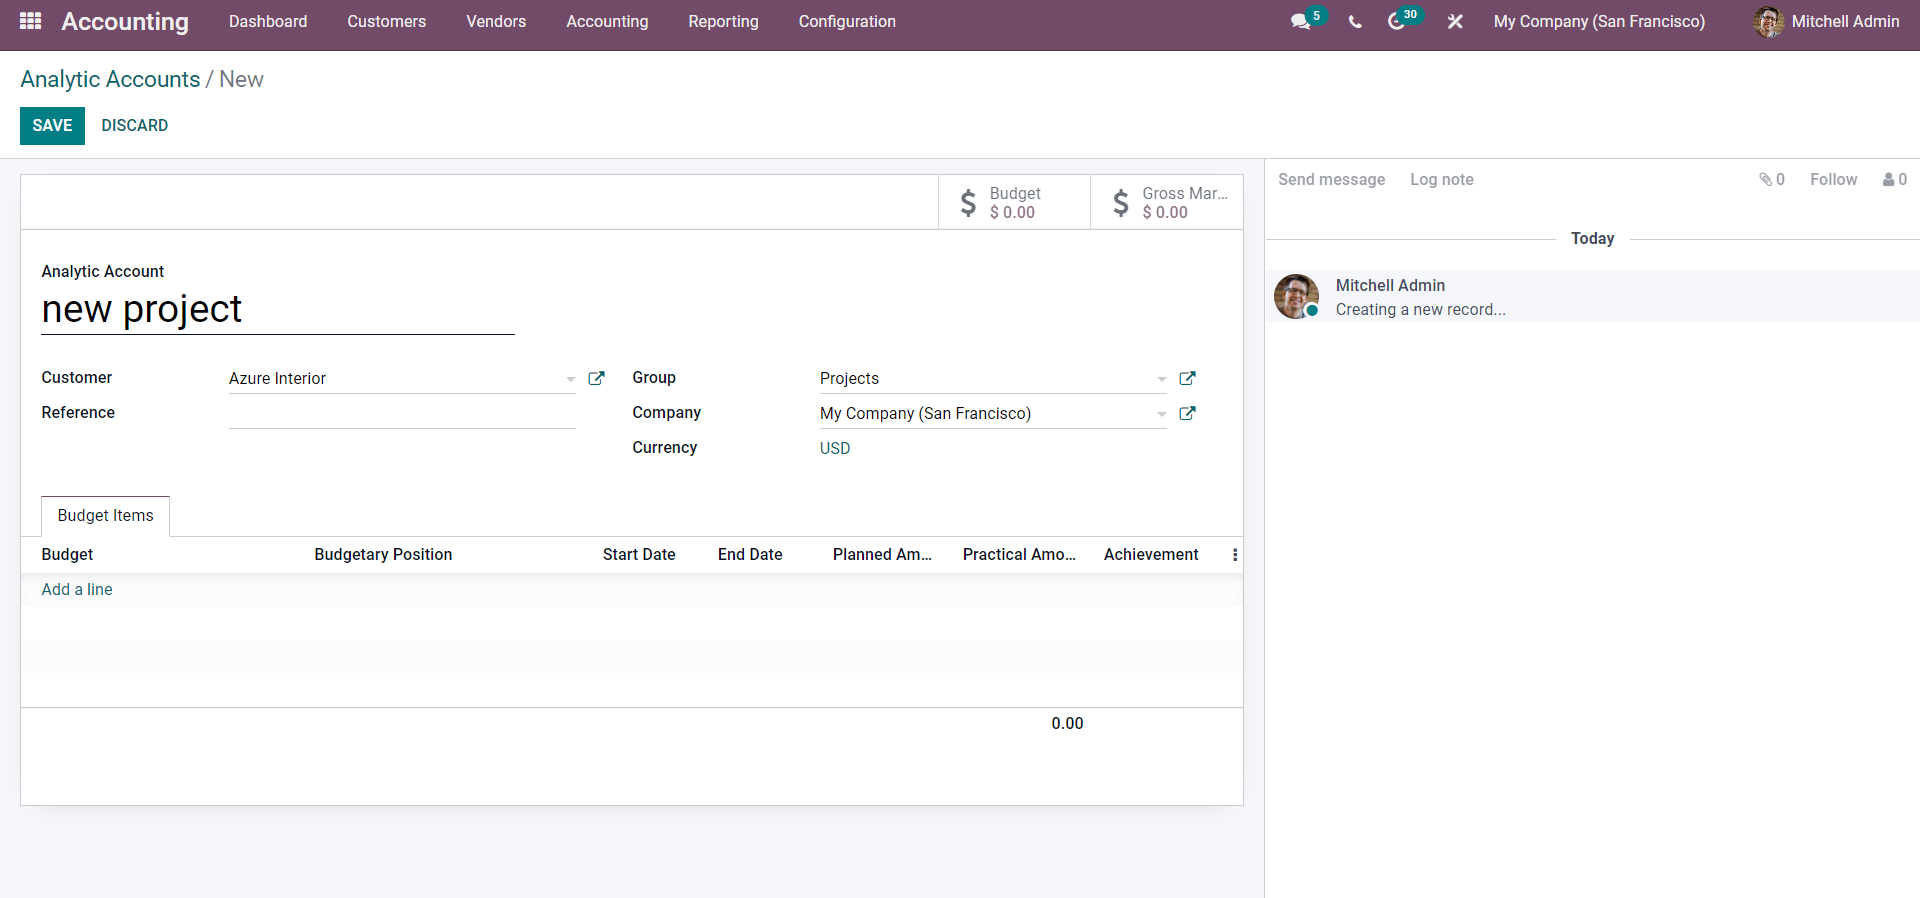
Task: Click Add a line link
Action: click(77, 589)
